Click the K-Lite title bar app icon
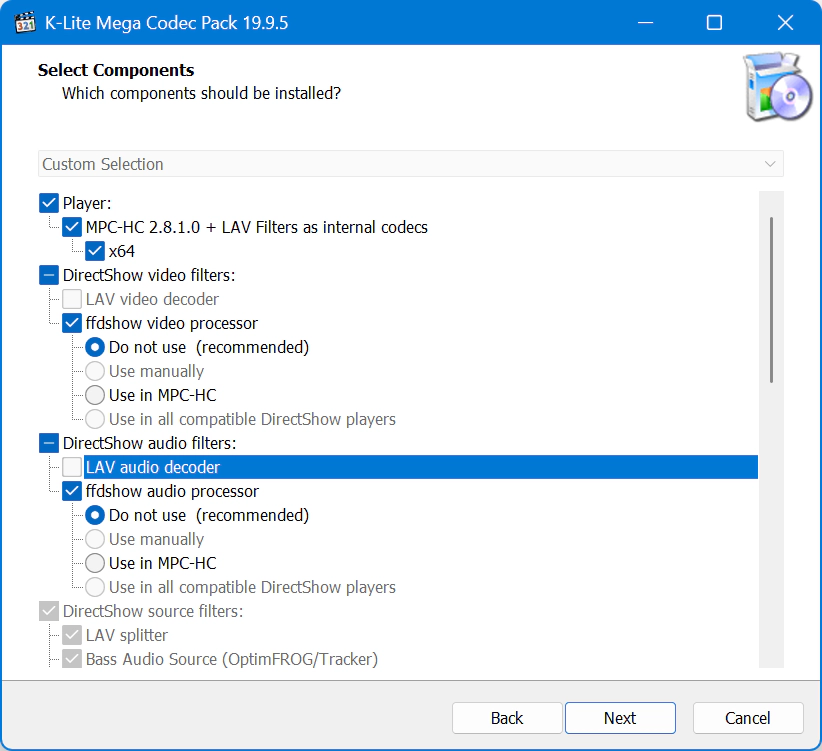 click(25, 23)
